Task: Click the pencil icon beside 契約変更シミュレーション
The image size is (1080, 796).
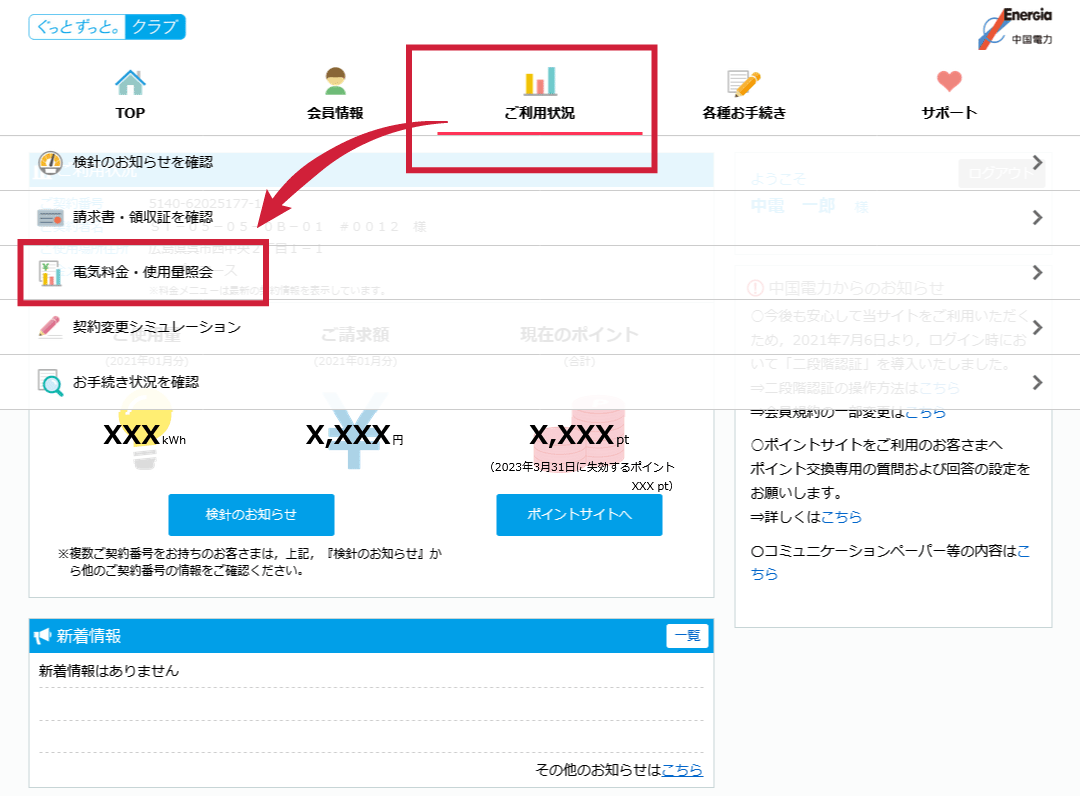Action: click(50, 327)
